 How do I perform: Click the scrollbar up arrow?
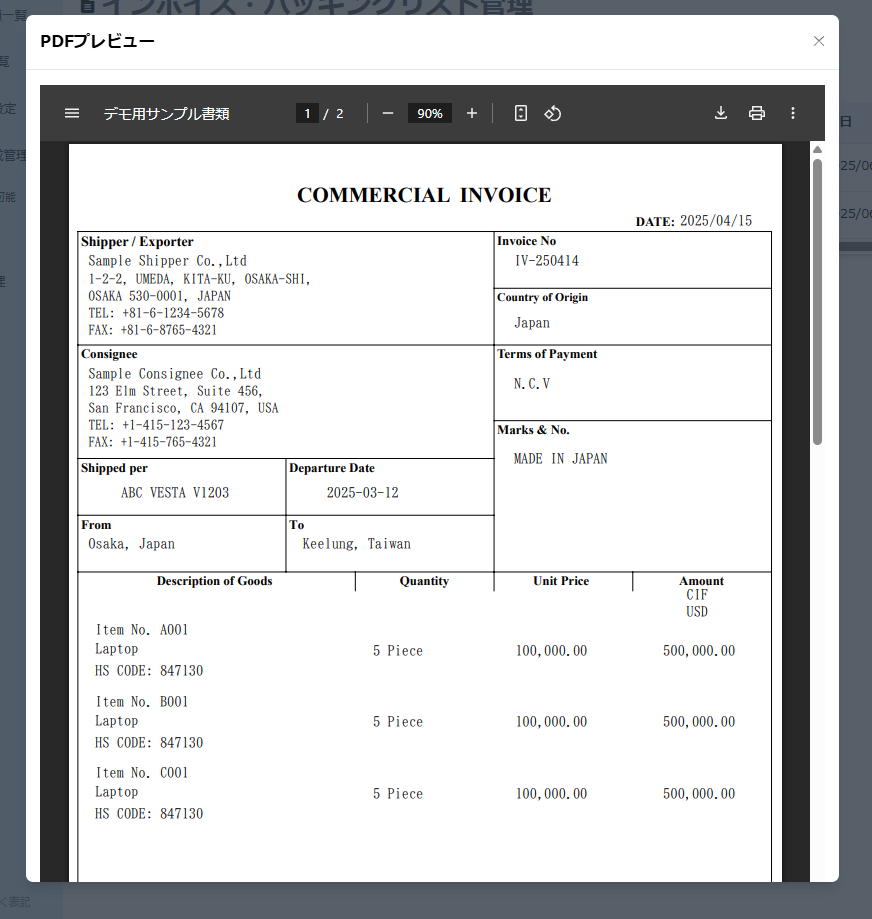pyautogui.click(x=817, y=150)
